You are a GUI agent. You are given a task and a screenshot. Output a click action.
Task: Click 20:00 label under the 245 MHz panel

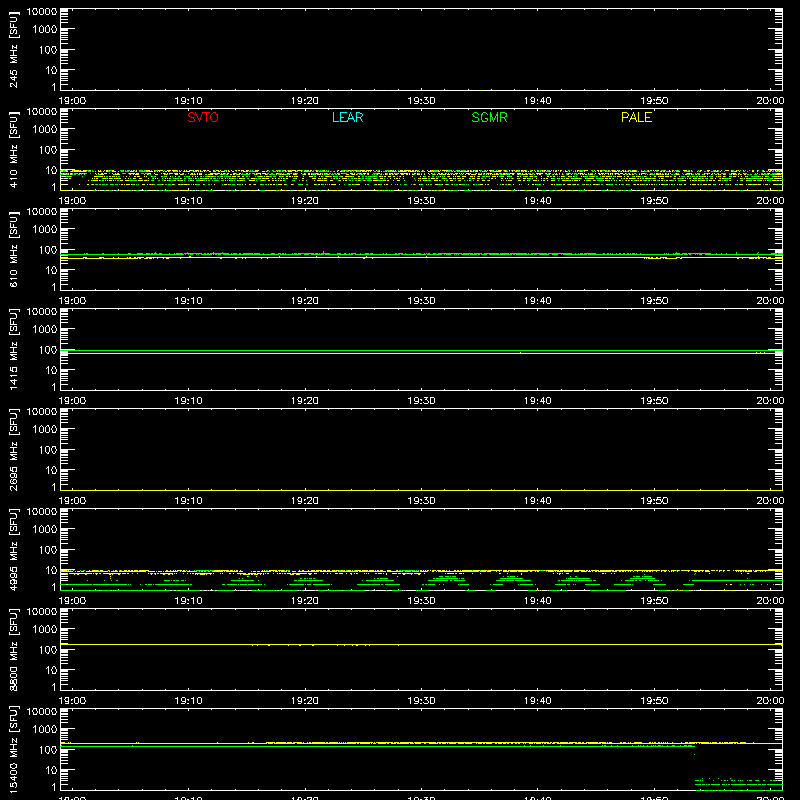click(x=770, y=101)
